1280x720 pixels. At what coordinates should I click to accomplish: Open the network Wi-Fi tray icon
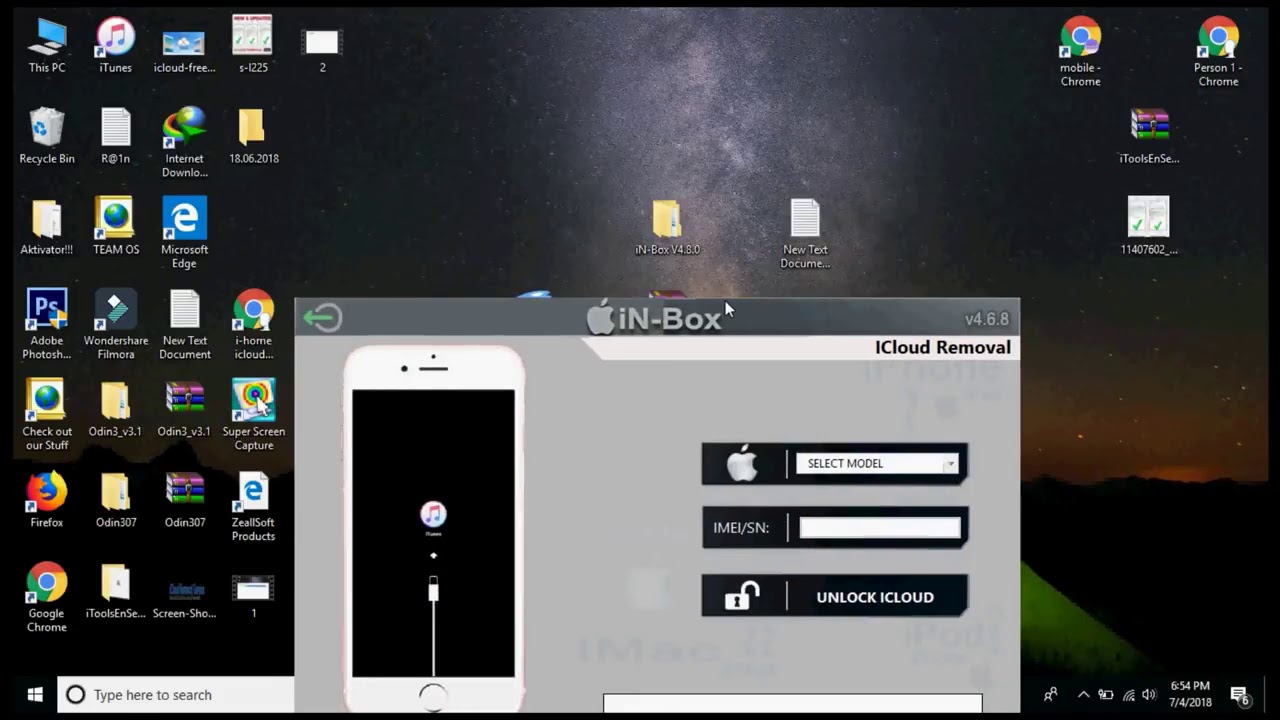[1128, 695]
